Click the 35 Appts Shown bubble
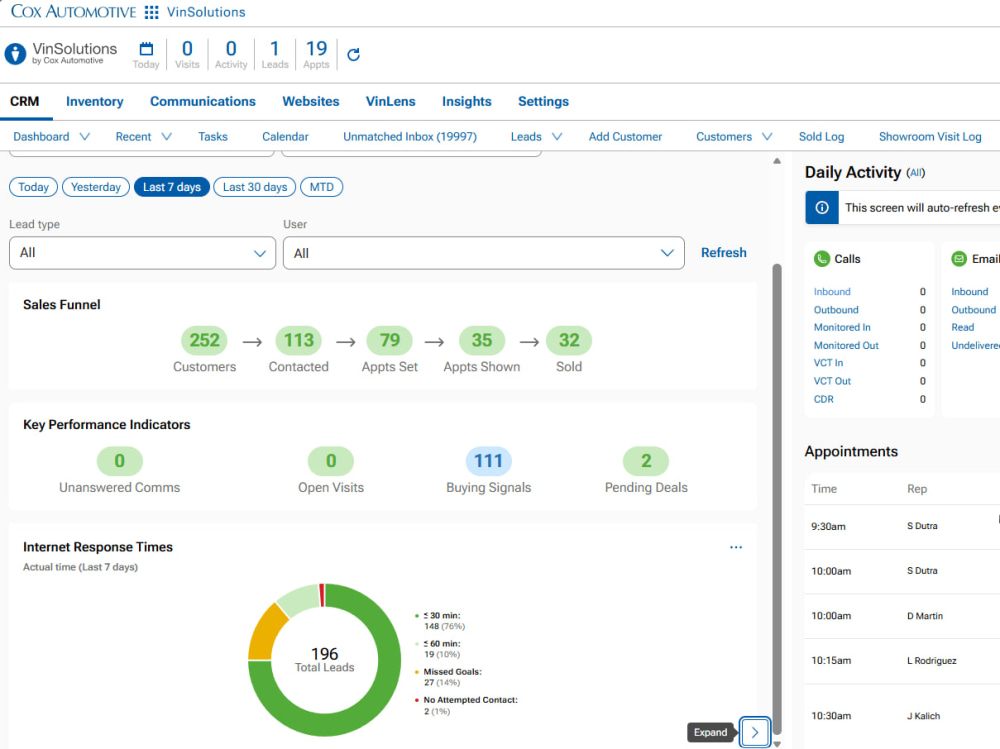Image resolution: width=1000 pixels, height=749 pixels. [482, 340]
